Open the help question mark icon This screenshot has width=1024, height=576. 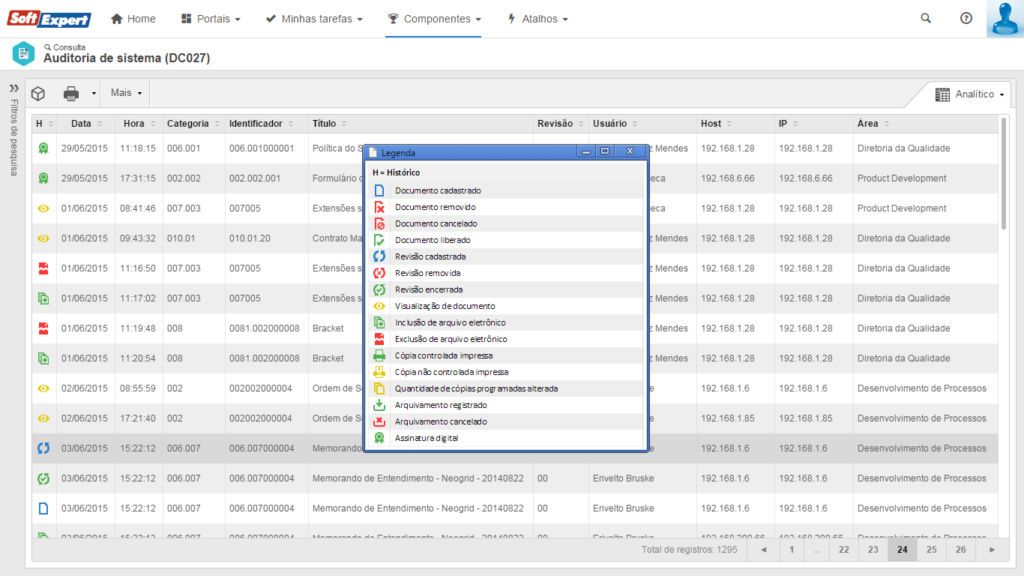click(966, 19)
